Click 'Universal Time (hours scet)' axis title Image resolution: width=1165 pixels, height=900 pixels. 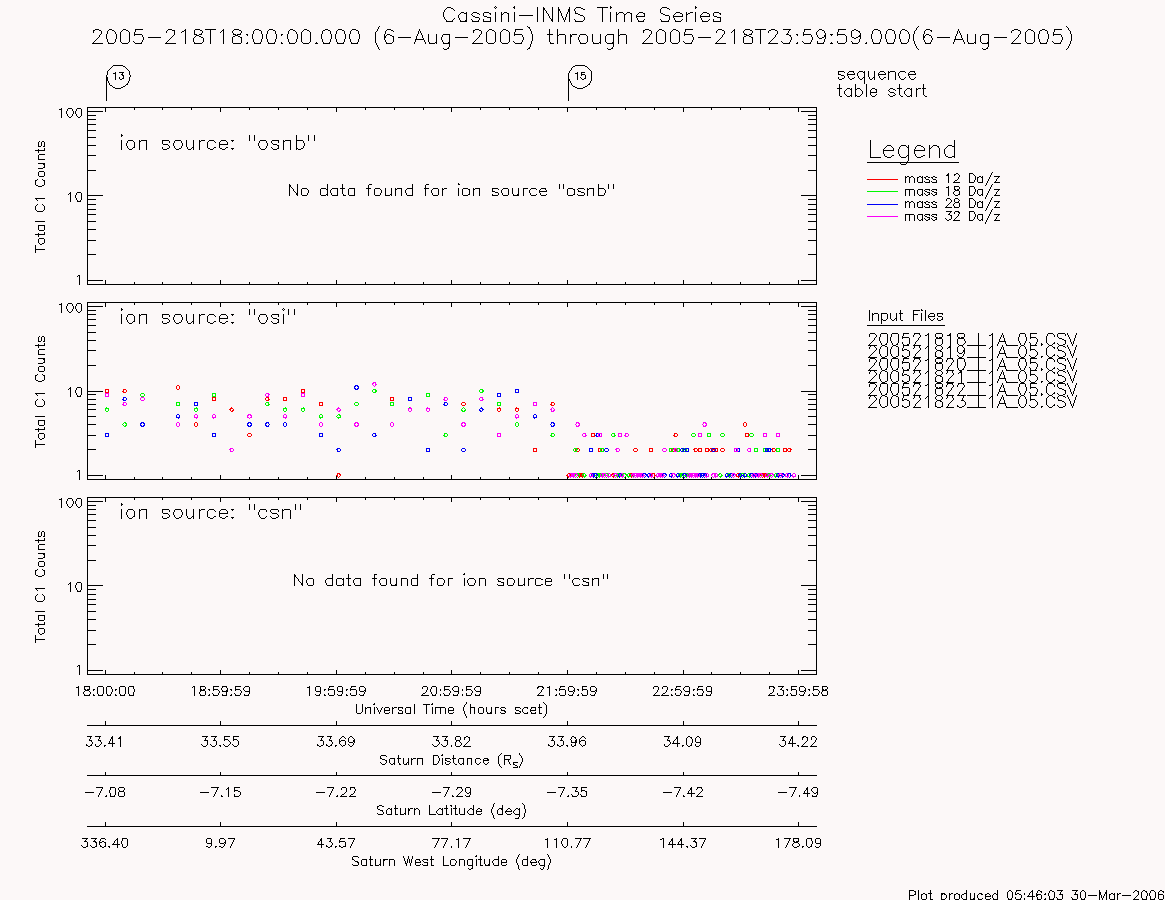tap(451, 710)
